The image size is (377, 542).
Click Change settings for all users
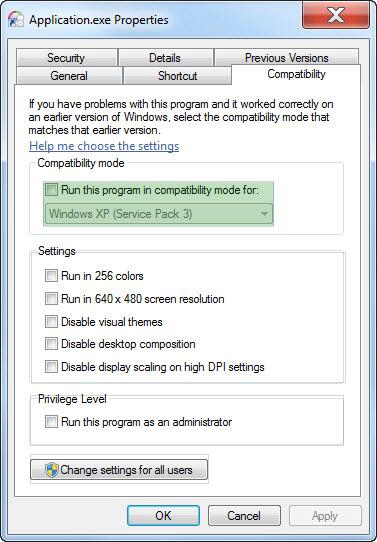click(119, 469)
